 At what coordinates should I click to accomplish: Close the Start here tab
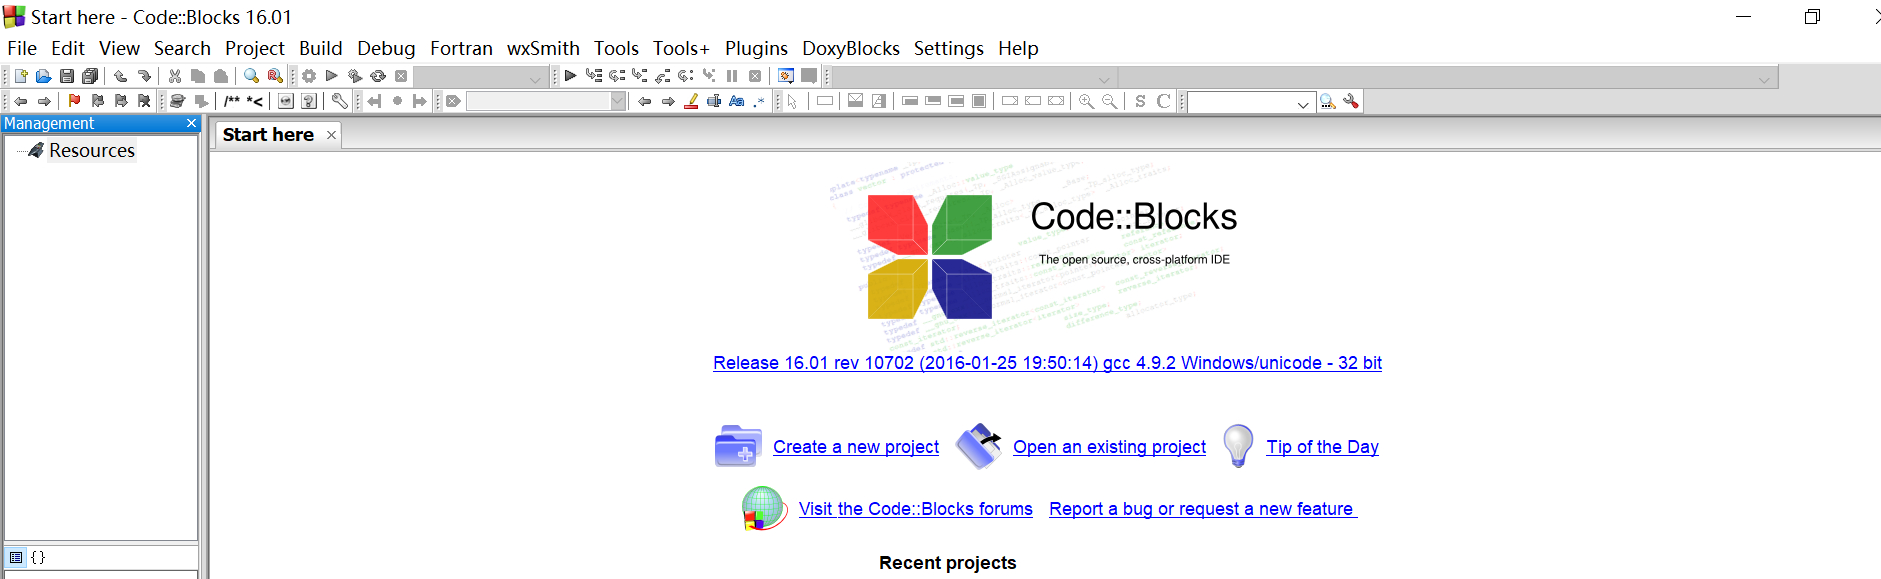(x=331, y=135)
